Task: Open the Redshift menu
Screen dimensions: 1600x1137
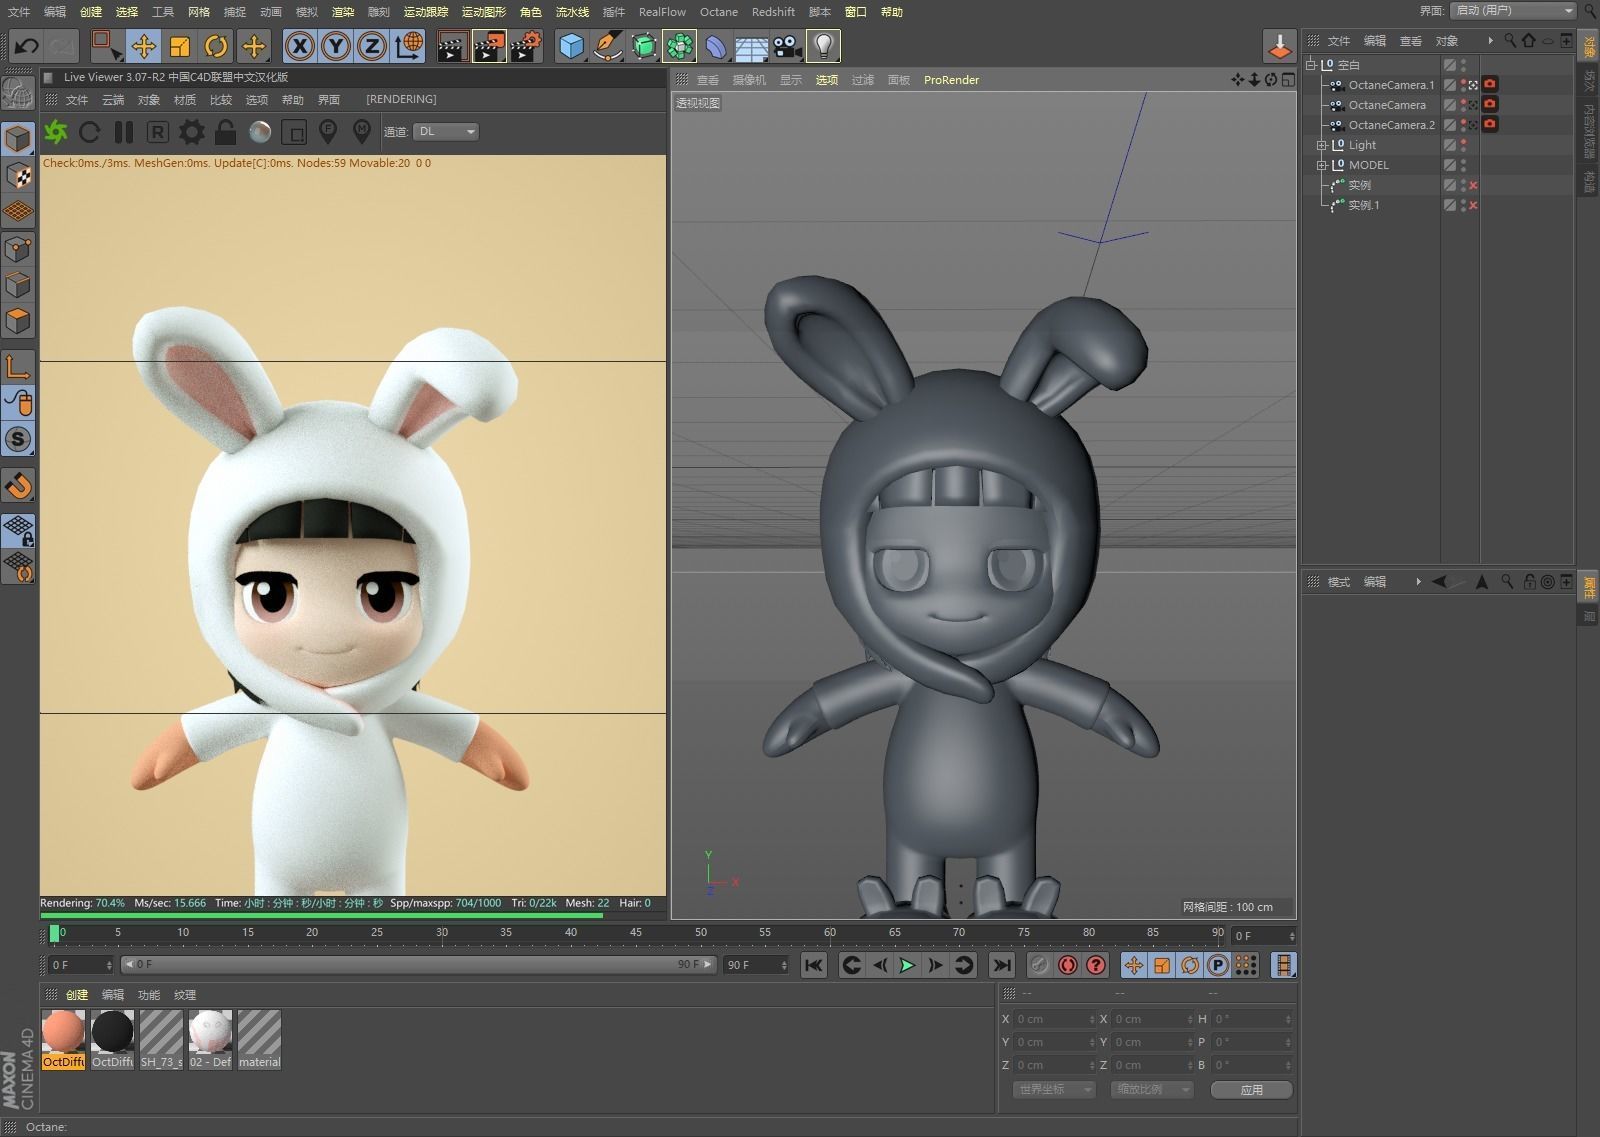Action: (x=773, y=12)
